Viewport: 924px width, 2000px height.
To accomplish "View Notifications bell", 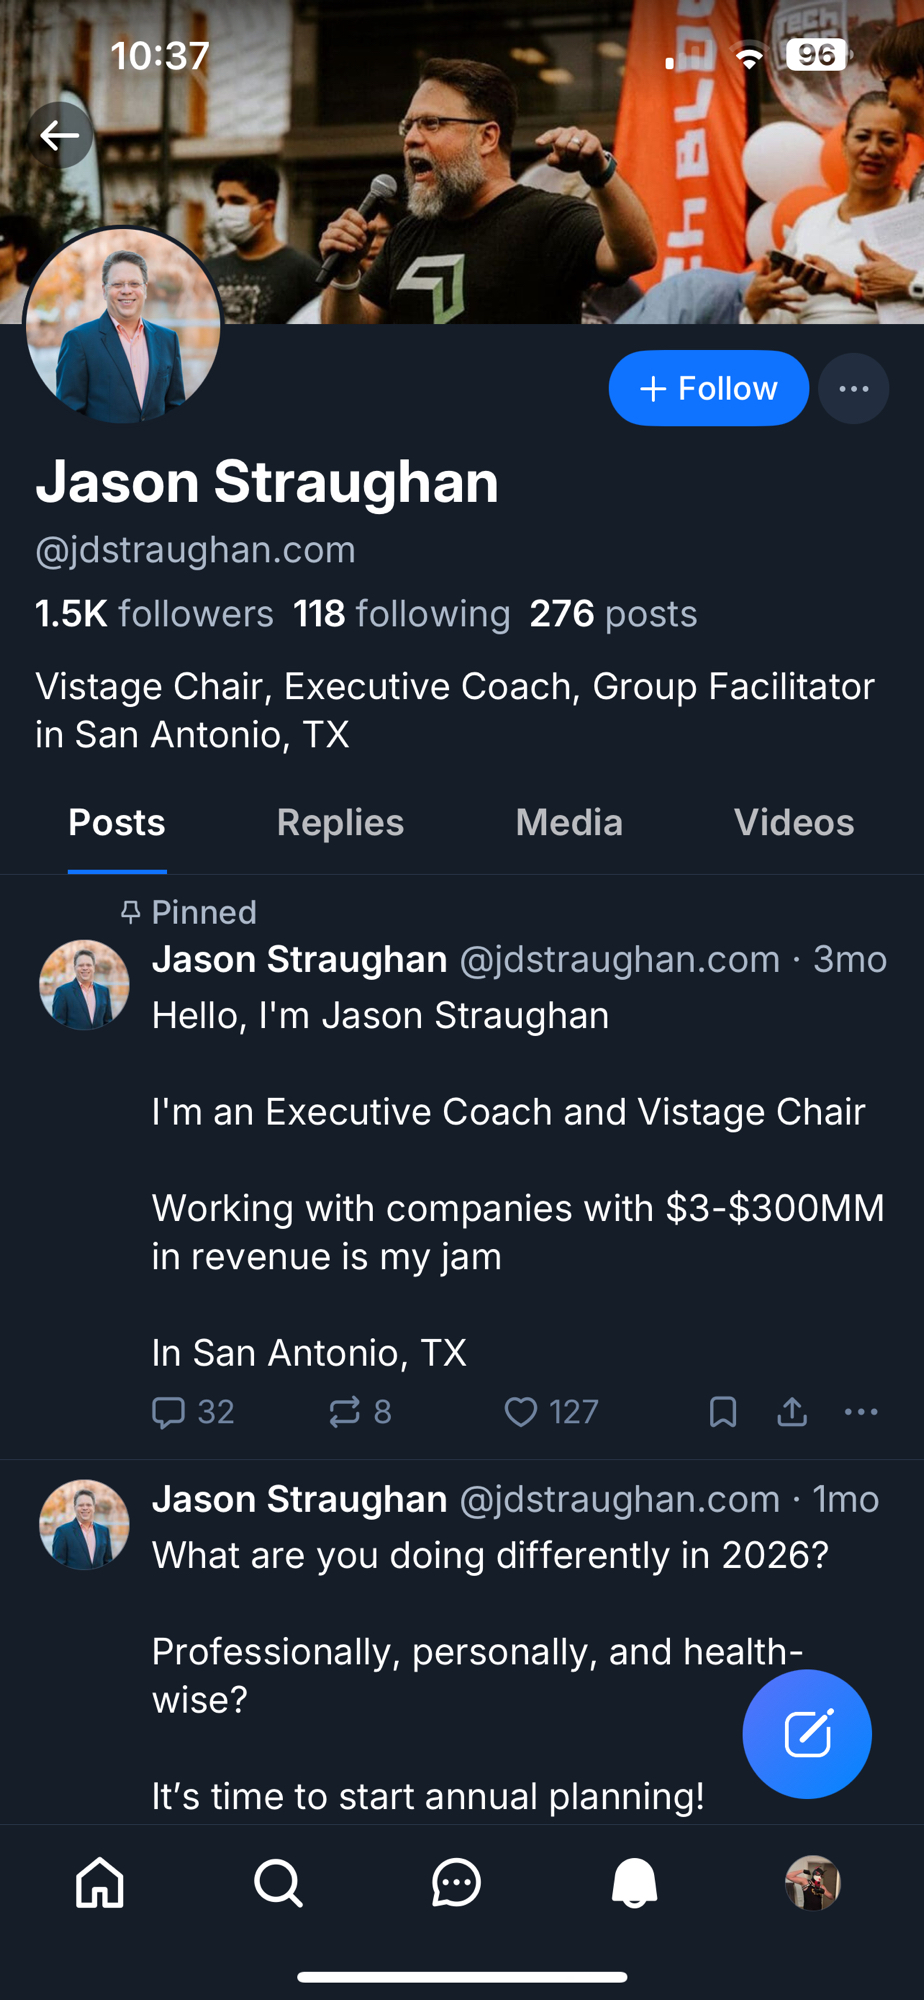I will click(634, 1883).
